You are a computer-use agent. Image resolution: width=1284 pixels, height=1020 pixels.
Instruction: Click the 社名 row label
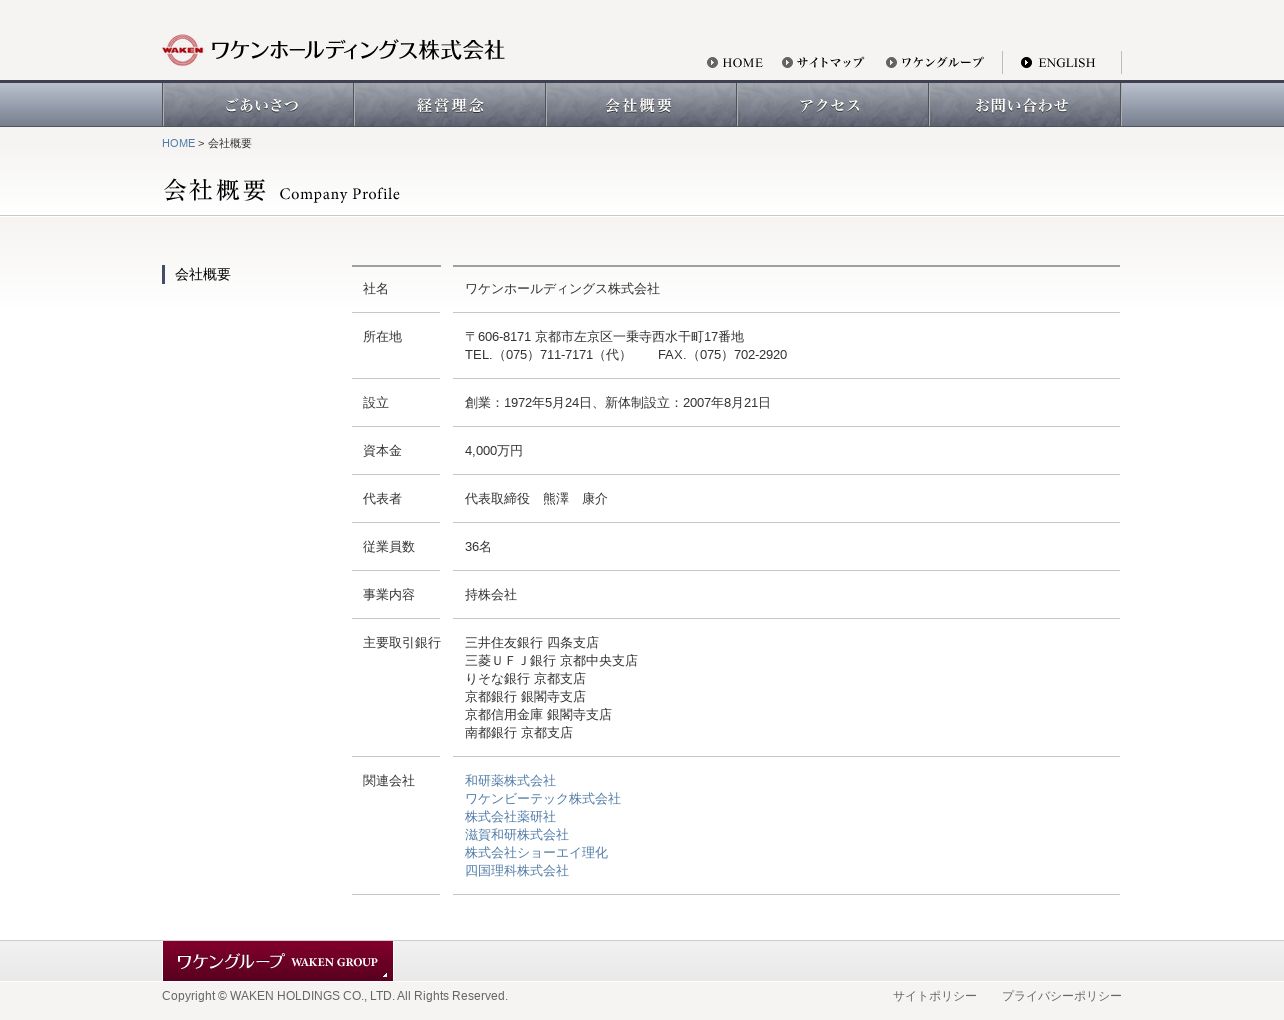[376, 289]
